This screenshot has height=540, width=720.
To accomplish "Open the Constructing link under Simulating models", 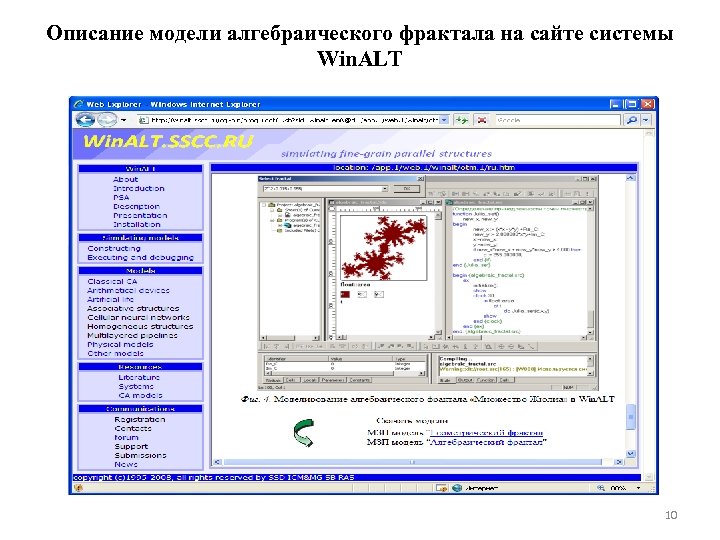I will (114, 248).
